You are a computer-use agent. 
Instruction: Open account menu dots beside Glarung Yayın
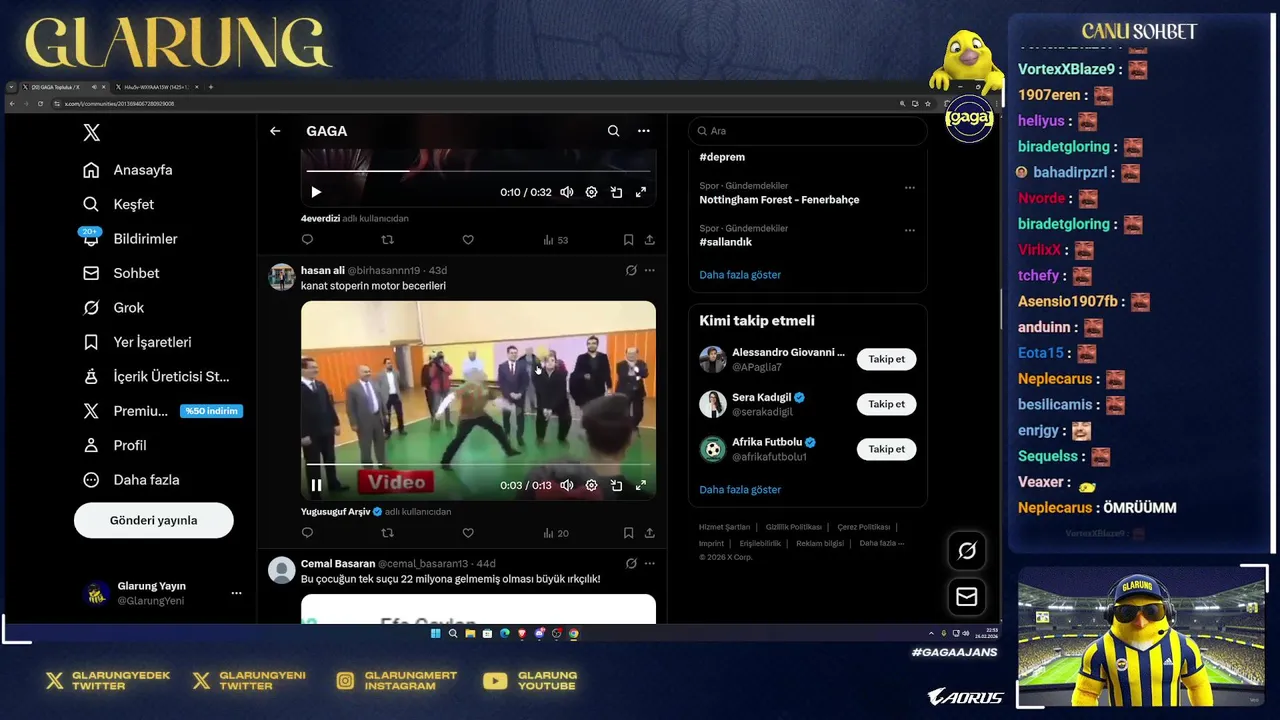[236, 593]
